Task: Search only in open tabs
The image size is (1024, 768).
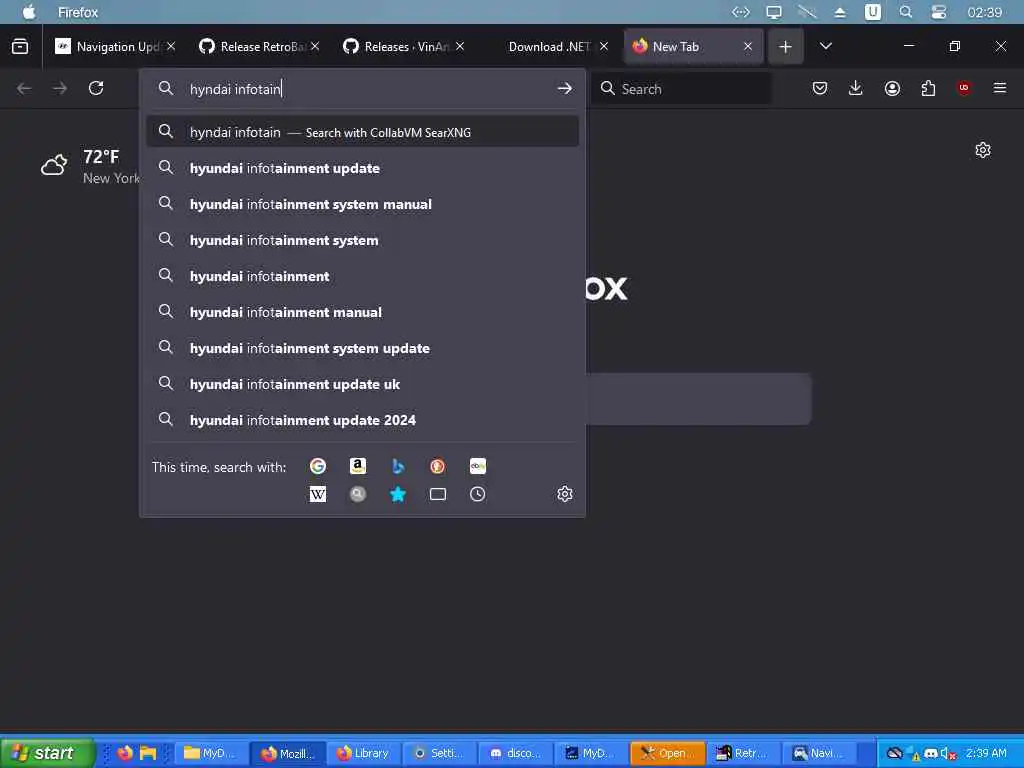Action: [438, 494]
